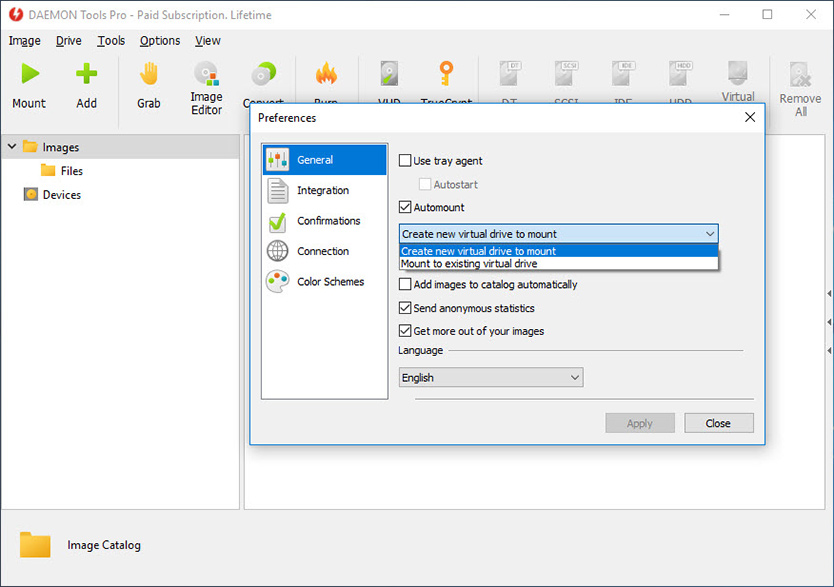Click the VHD hard disk icon
This screenshot has height=587, width=834.
(389, 73)
